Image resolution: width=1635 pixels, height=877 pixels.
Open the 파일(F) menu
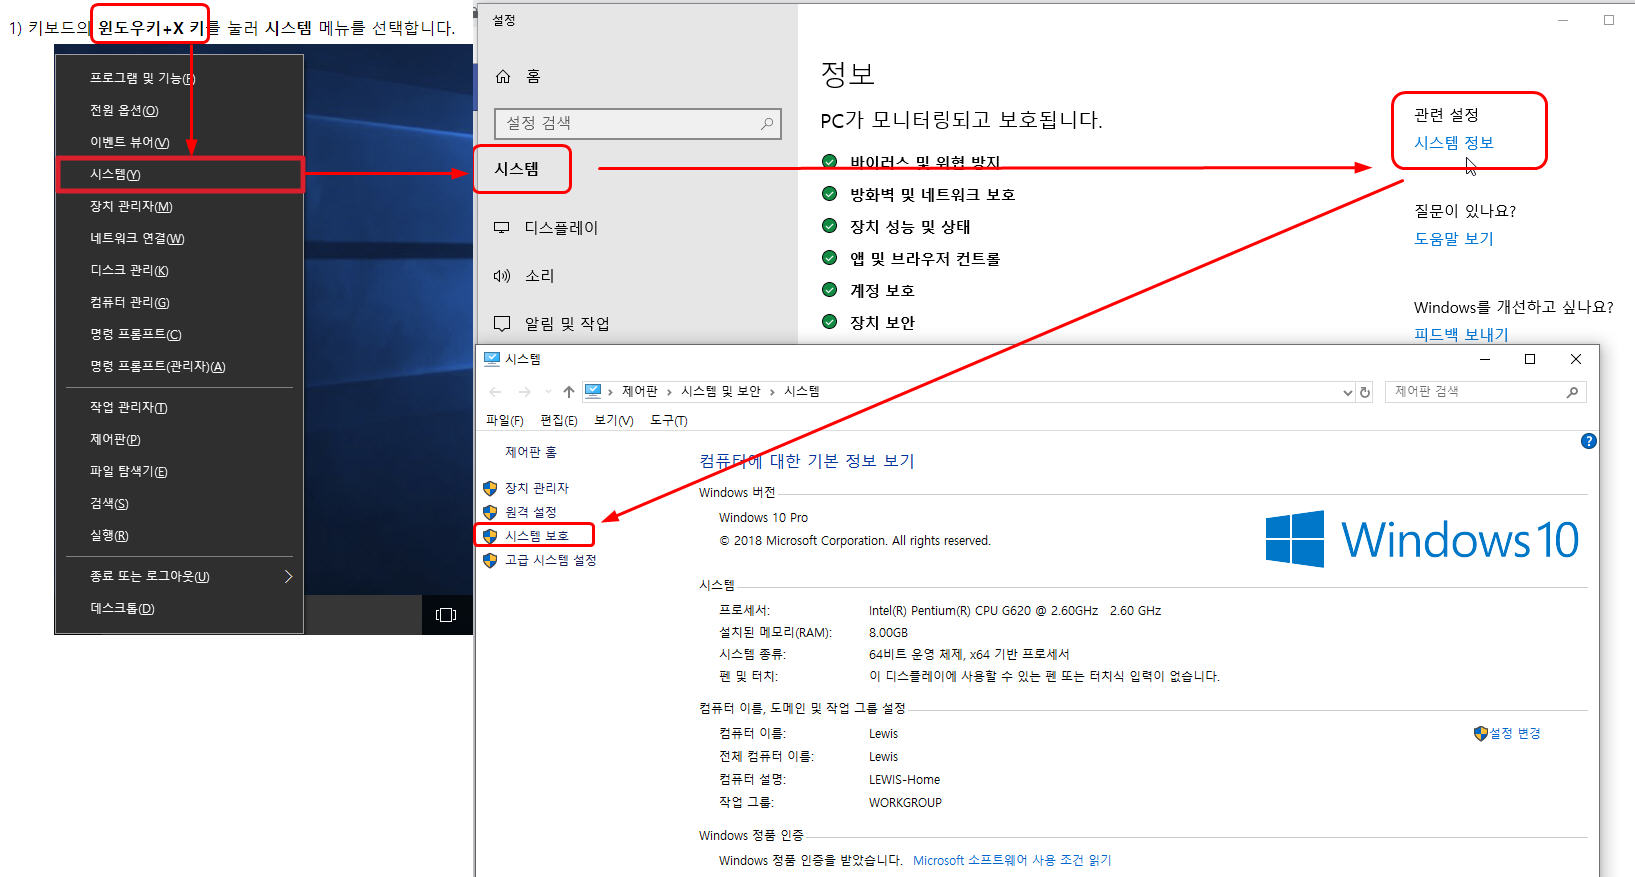coord(504,420)
